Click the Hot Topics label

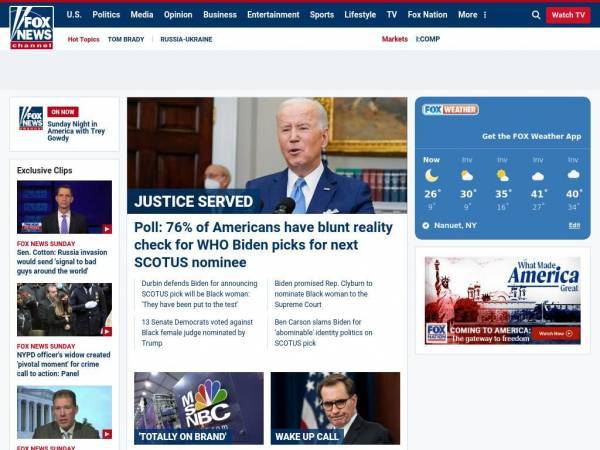83,39
